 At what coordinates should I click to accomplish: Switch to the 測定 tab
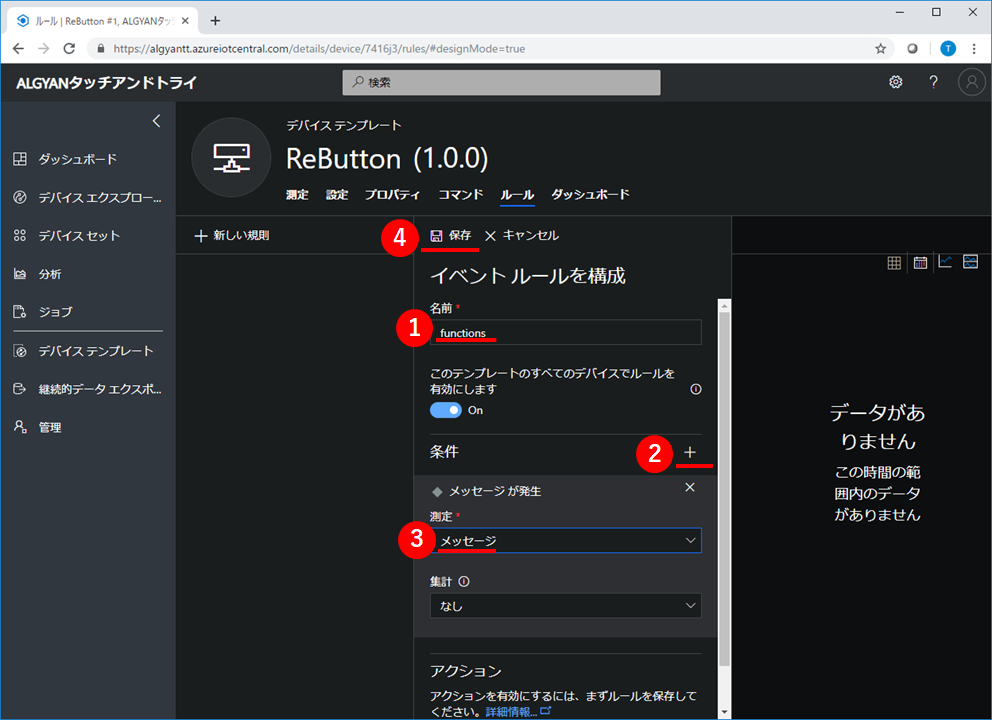point(297,194)
